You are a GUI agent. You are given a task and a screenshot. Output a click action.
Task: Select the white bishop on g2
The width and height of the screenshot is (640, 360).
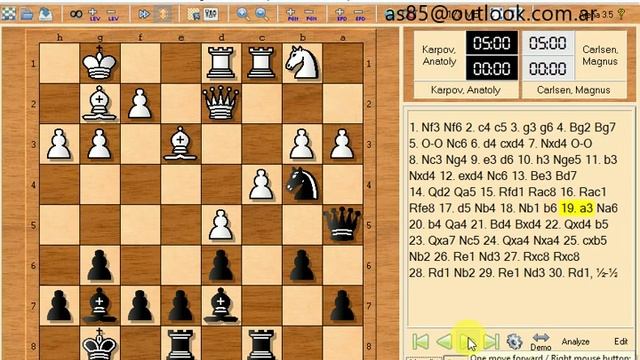100,103
